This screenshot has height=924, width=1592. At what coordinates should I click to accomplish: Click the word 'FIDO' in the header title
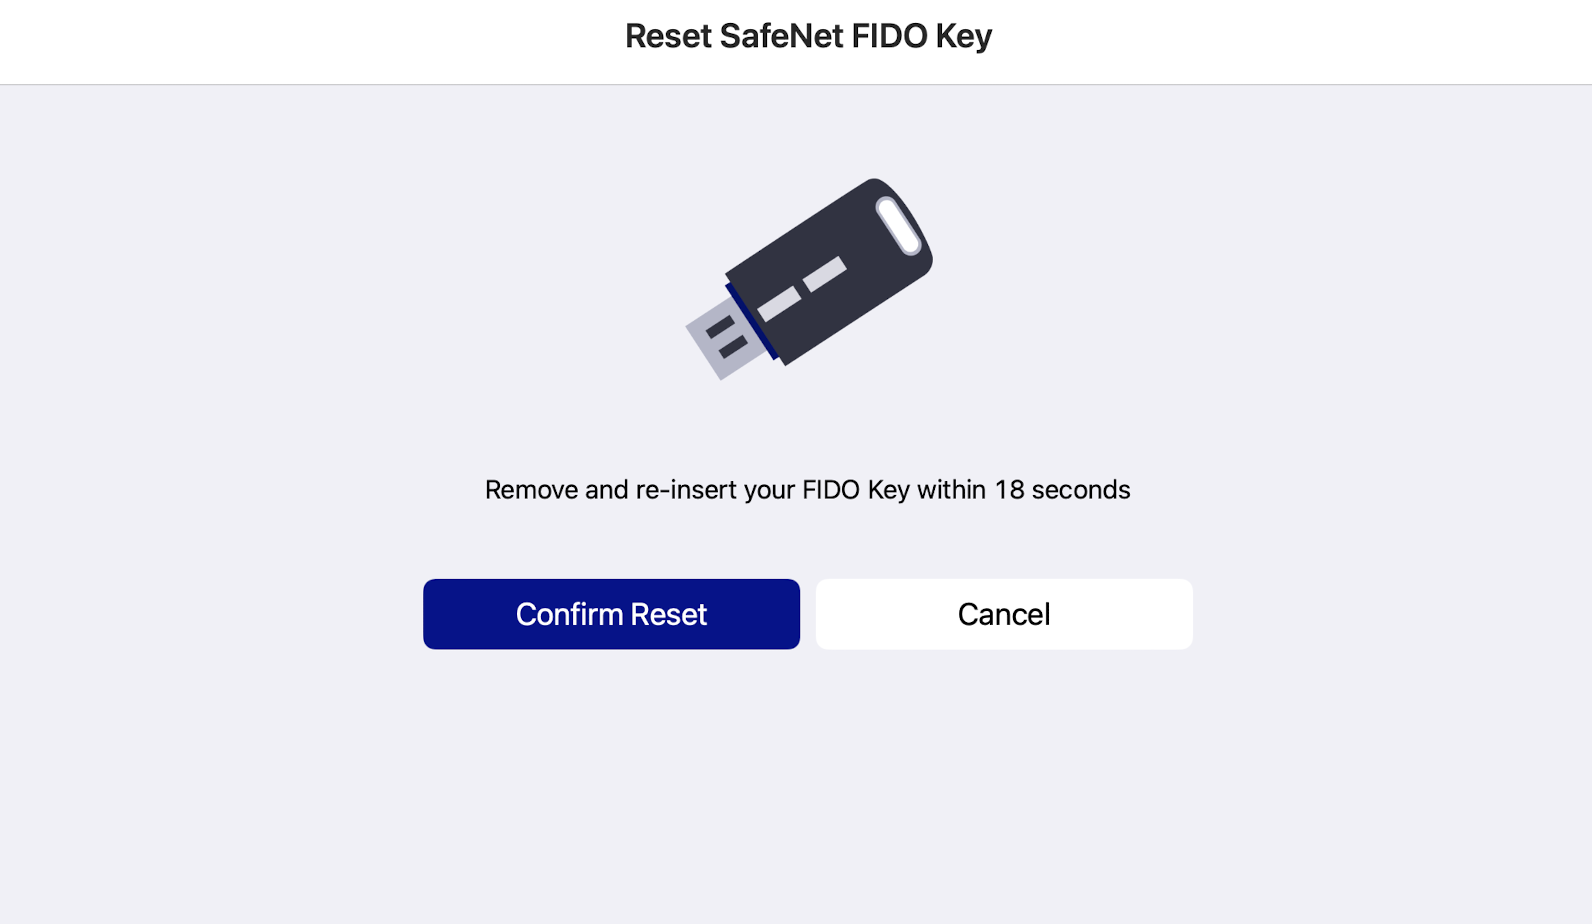889,36
